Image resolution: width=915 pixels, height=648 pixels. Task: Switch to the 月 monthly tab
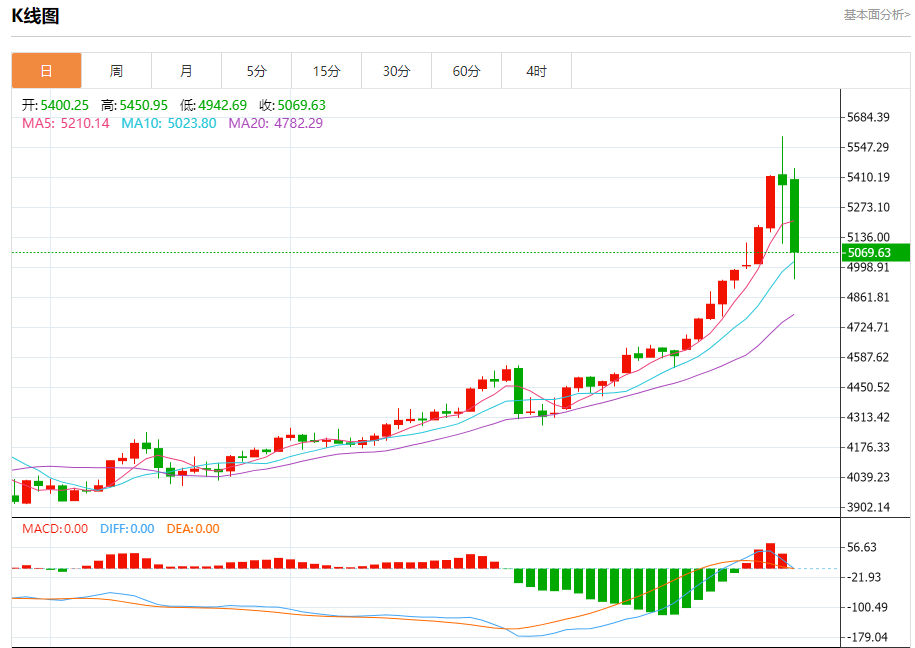coord(186,71)
